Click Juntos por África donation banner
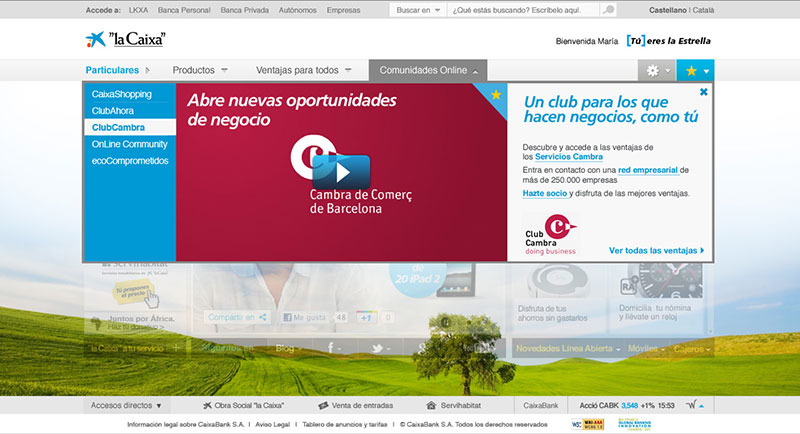Screen dimensions: 800x434 pyautogui.click(x=134, y=322)
